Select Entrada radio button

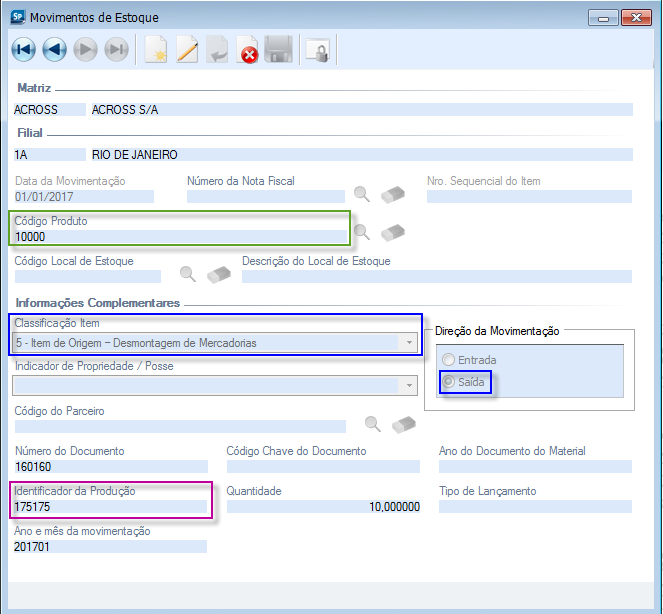(x=448, y=360)
